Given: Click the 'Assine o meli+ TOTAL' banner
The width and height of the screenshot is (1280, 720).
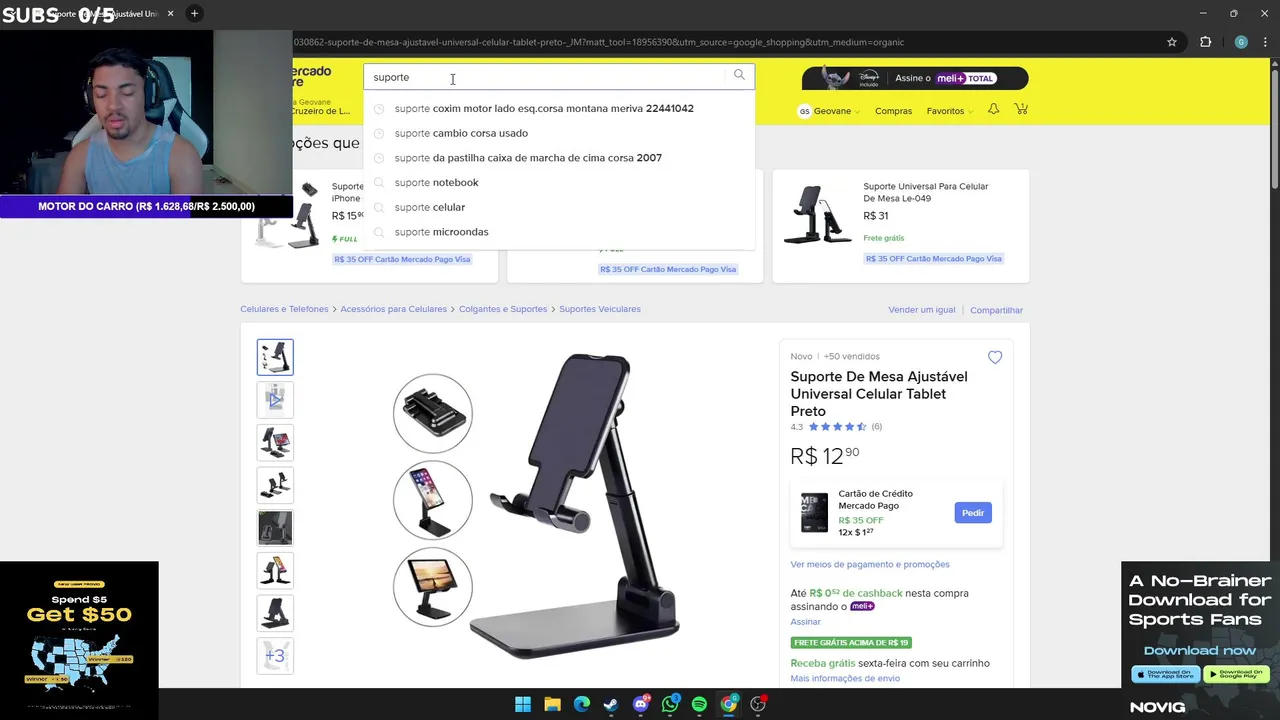Looking at the screenshot, I should [x=915, y=78].
